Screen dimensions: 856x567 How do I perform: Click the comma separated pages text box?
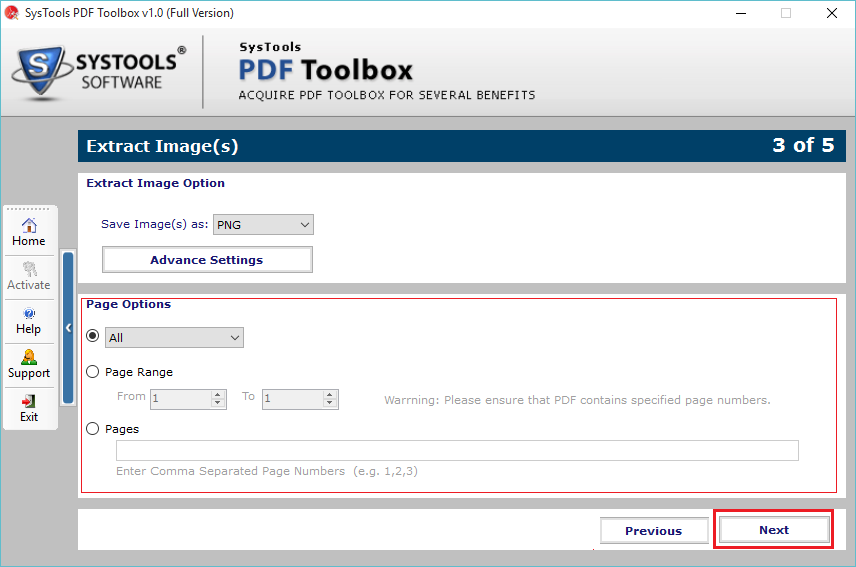(x=457, y=451)
